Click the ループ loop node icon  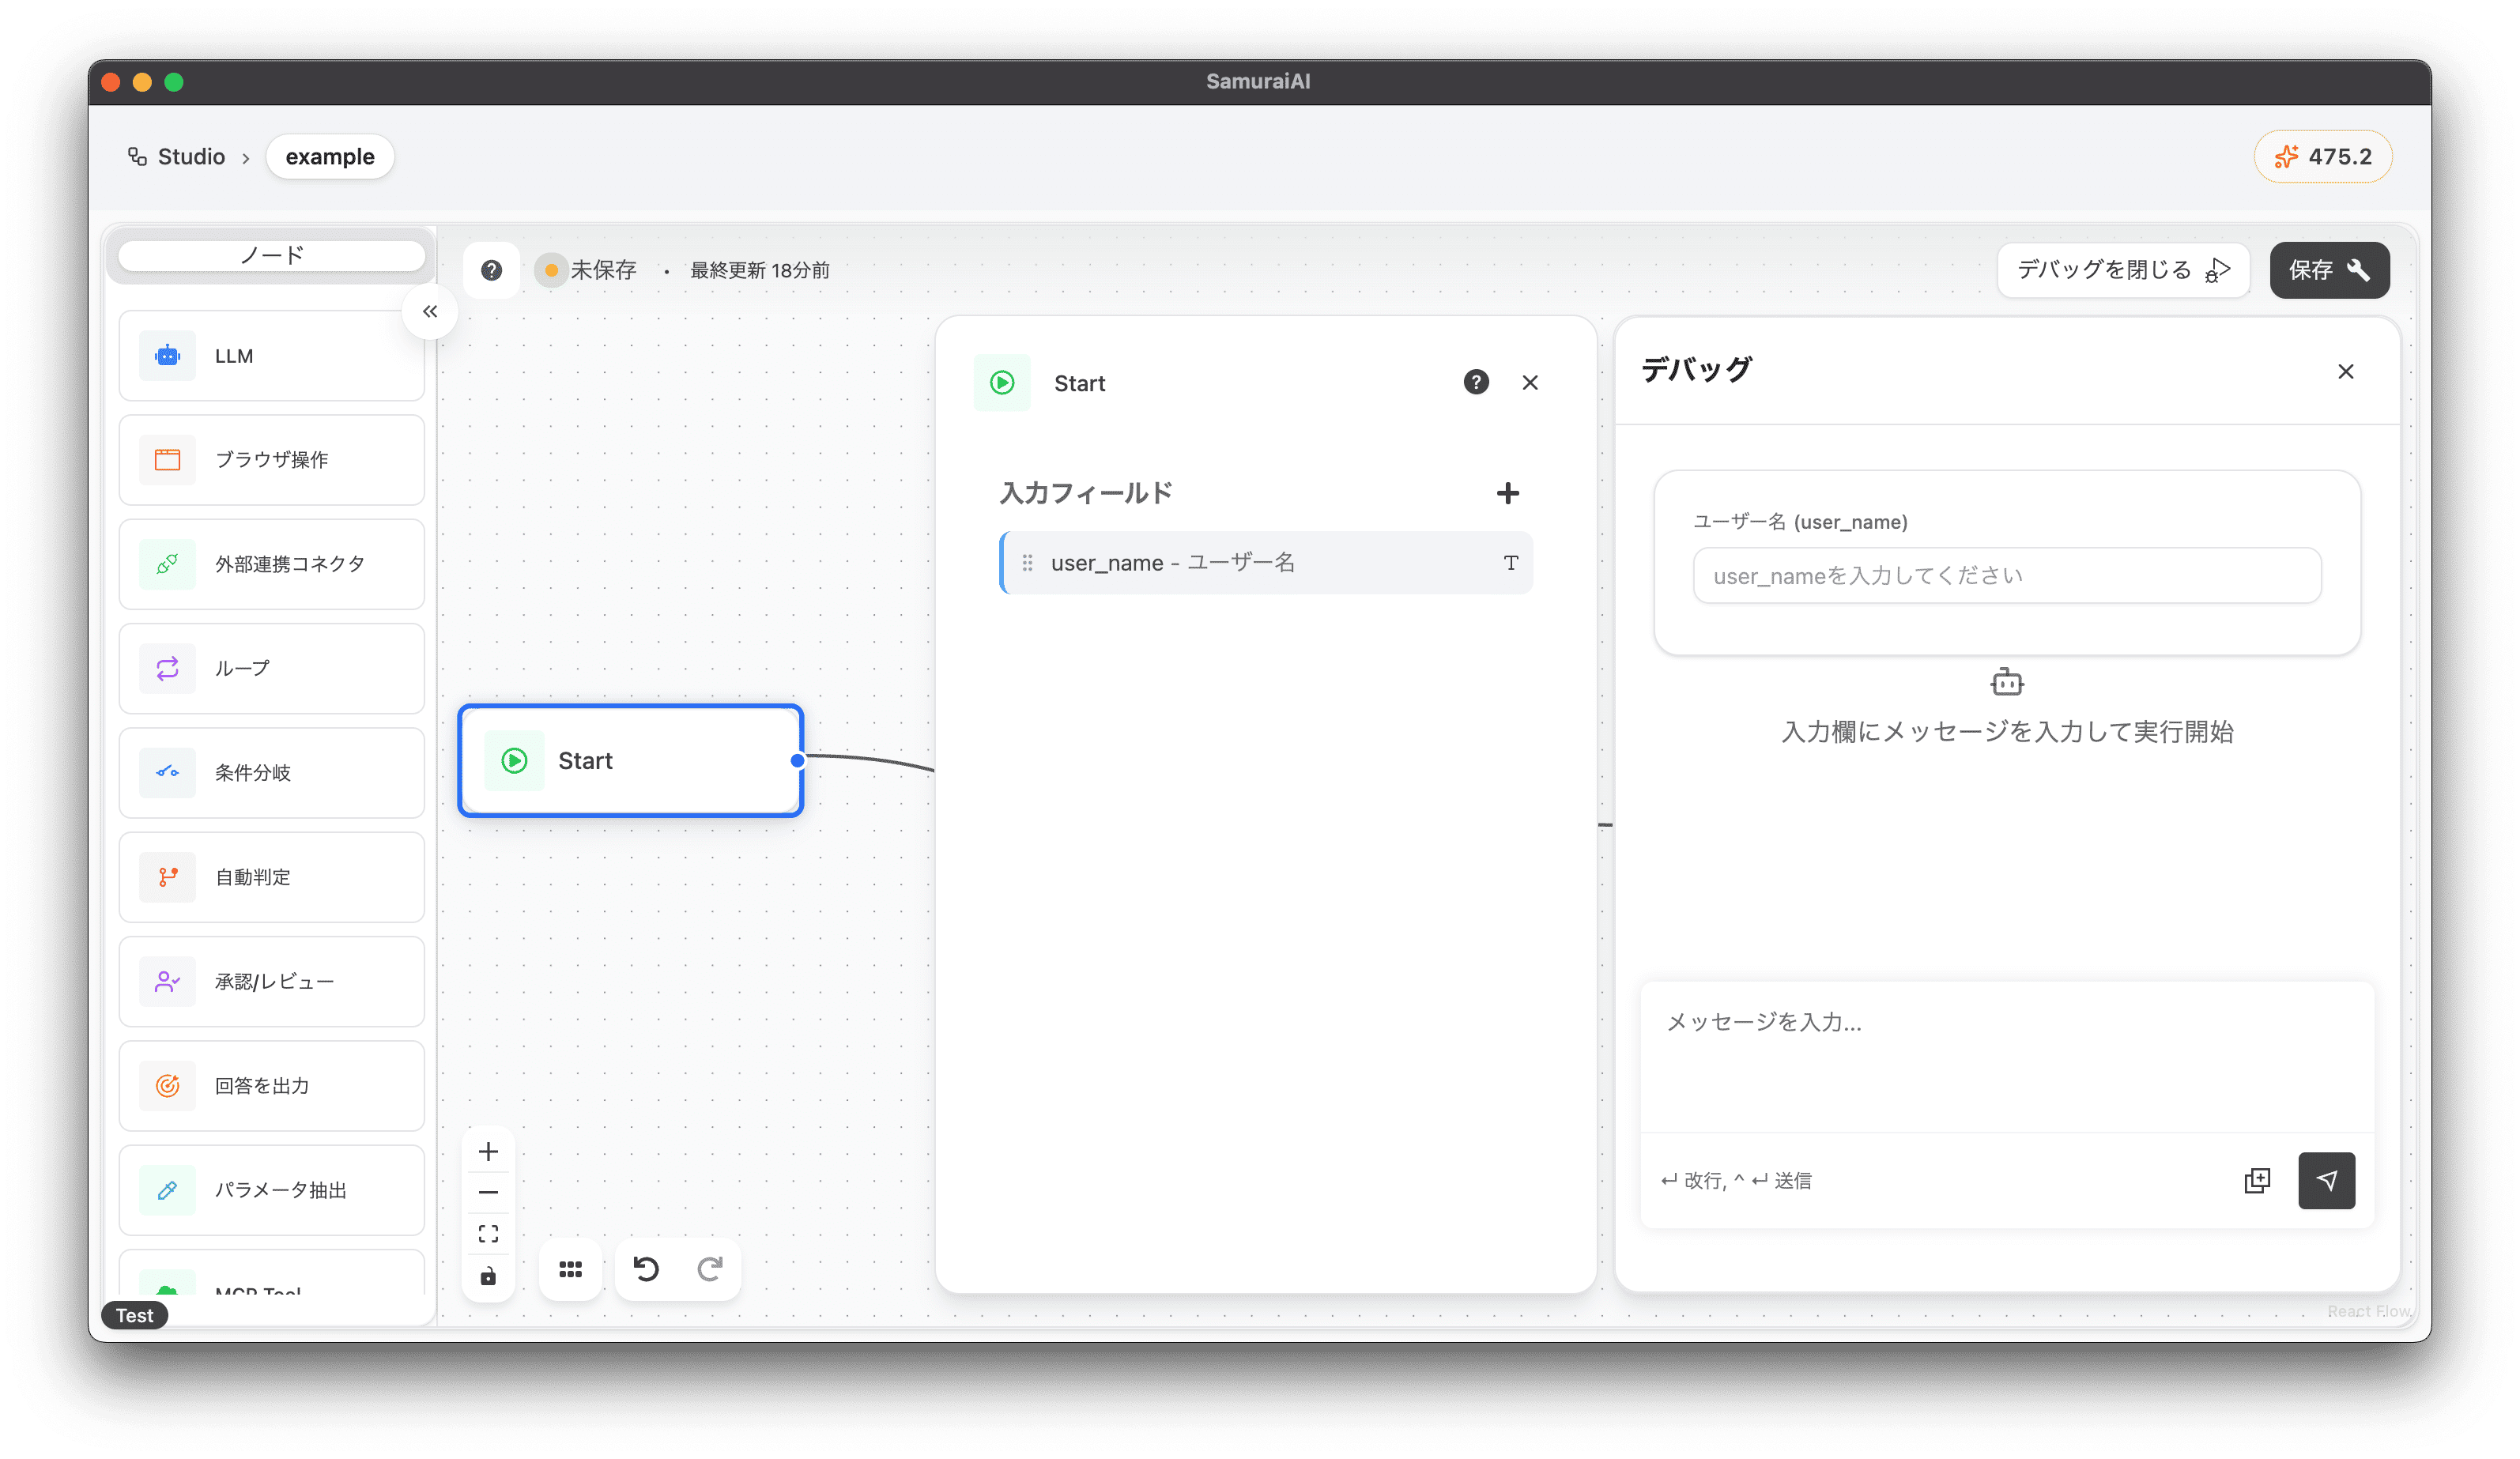tap(167, 668)
